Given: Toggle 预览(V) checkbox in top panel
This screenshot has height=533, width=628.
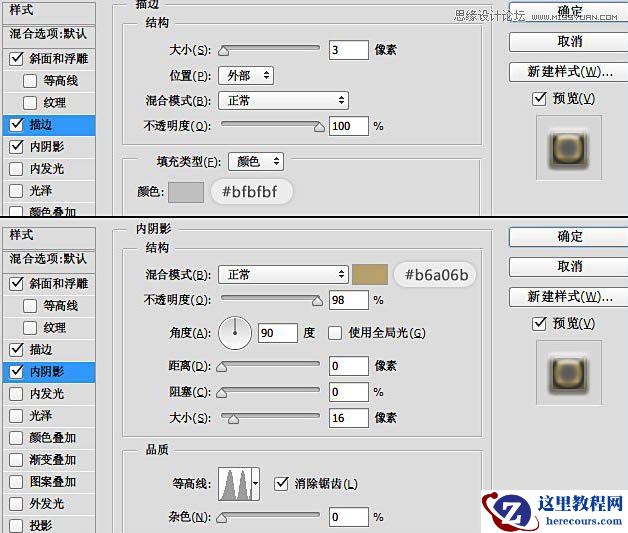Looking at the screenshot, I should point(539,99).
